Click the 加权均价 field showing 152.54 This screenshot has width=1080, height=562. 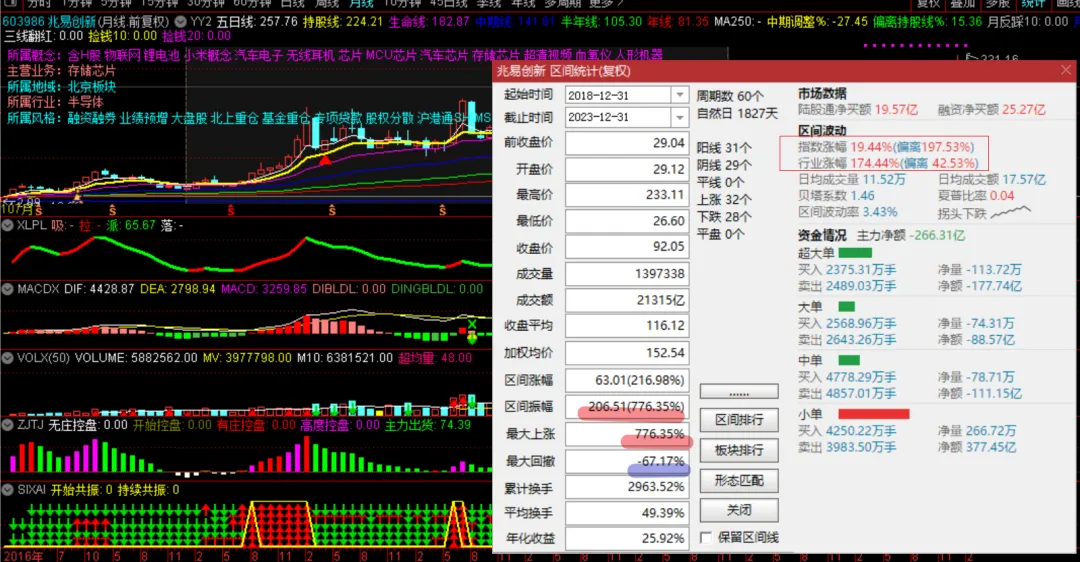pyautogui.click(x=627, y=353)
